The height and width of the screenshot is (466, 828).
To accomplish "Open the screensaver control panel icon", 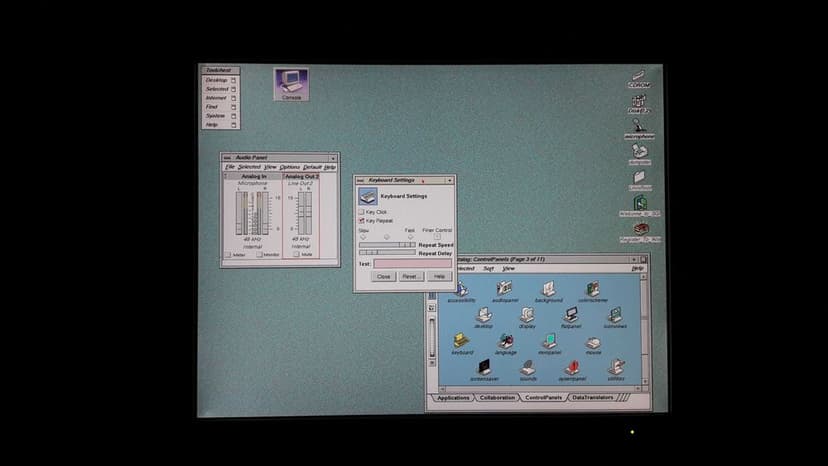I will click(484, 370).
